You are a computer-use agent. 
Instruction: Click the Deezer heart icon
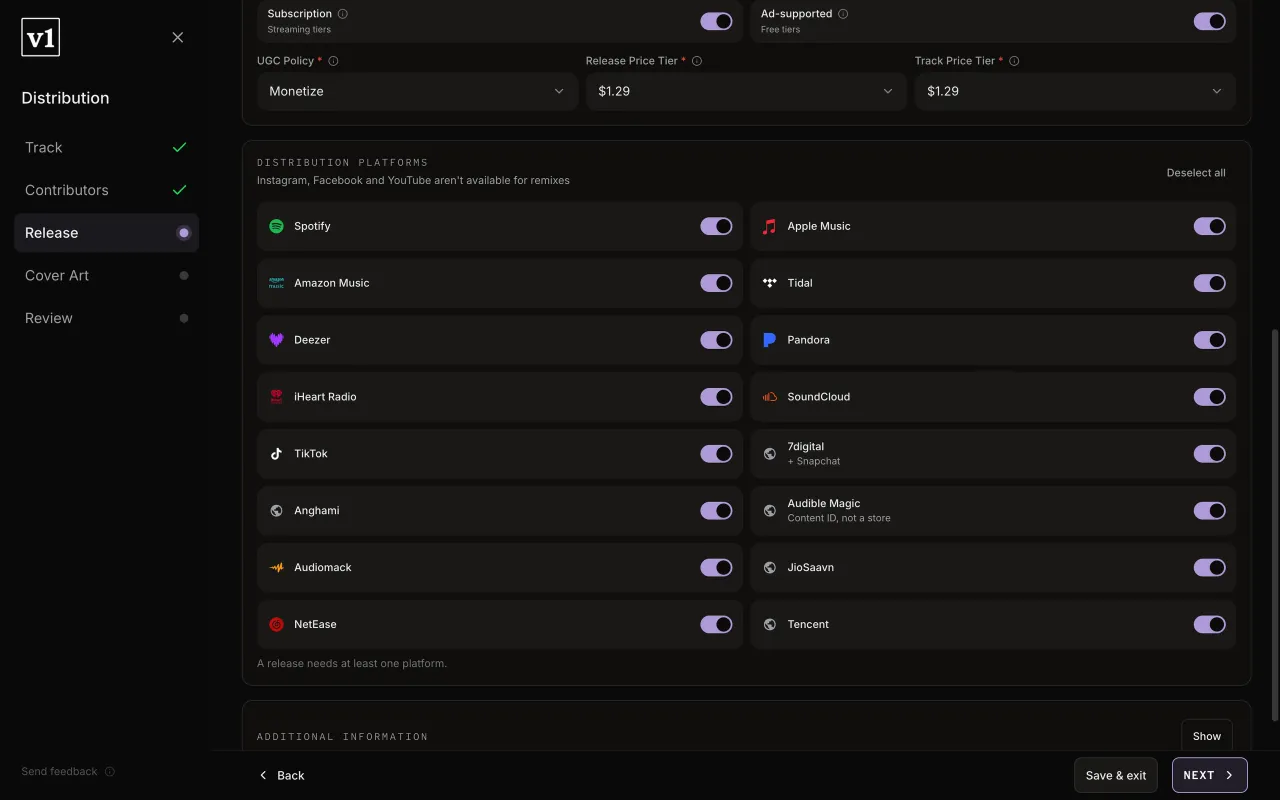click(277, 340)
